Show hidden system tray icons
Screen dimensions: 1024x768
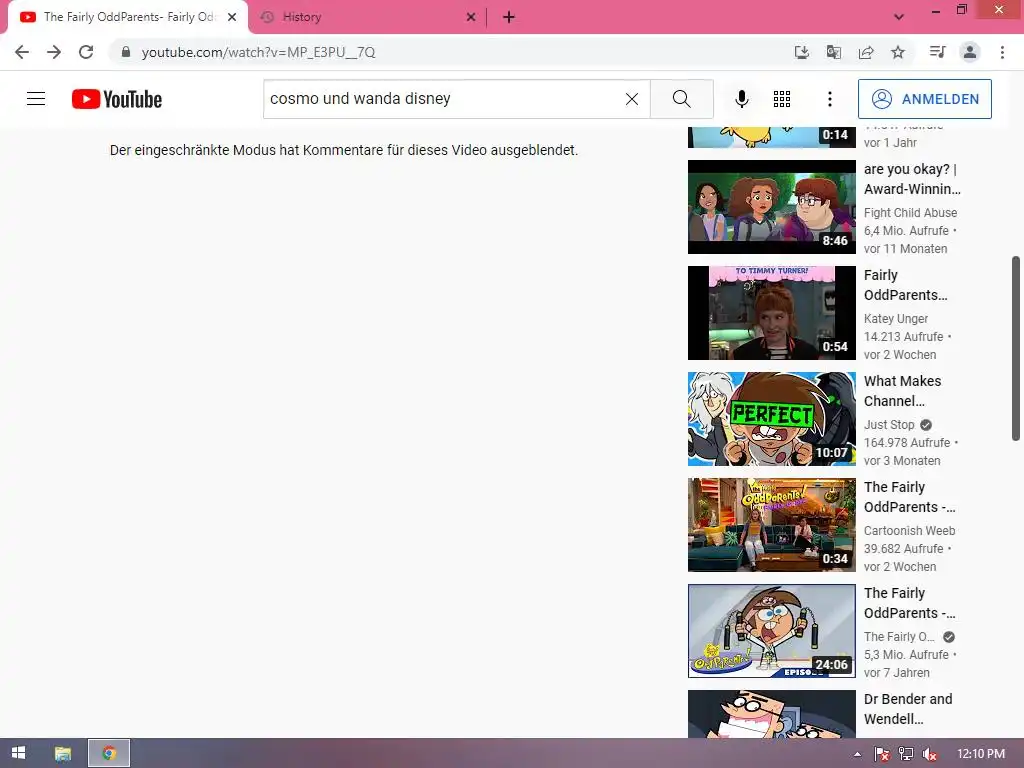(x=857, y=754)
